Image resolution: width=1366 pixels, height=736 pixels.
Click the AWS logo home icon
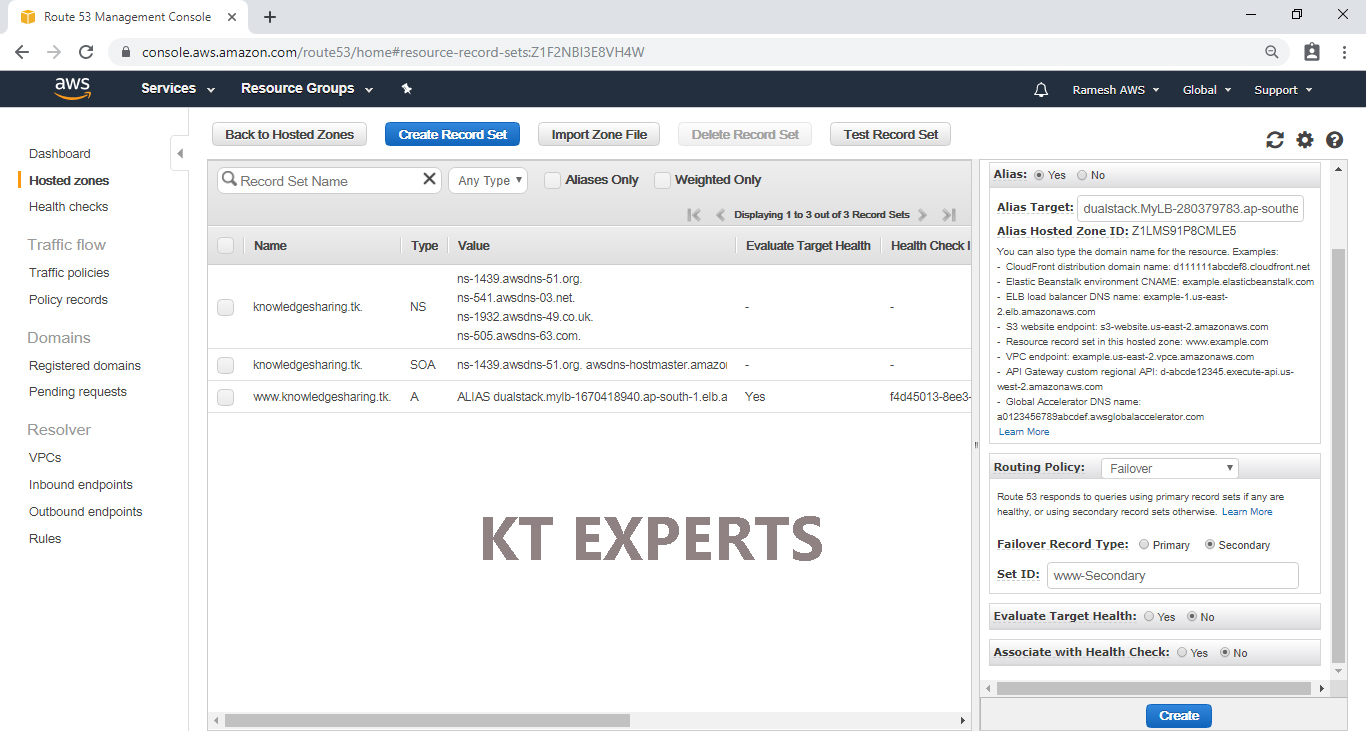pos(72,89)
